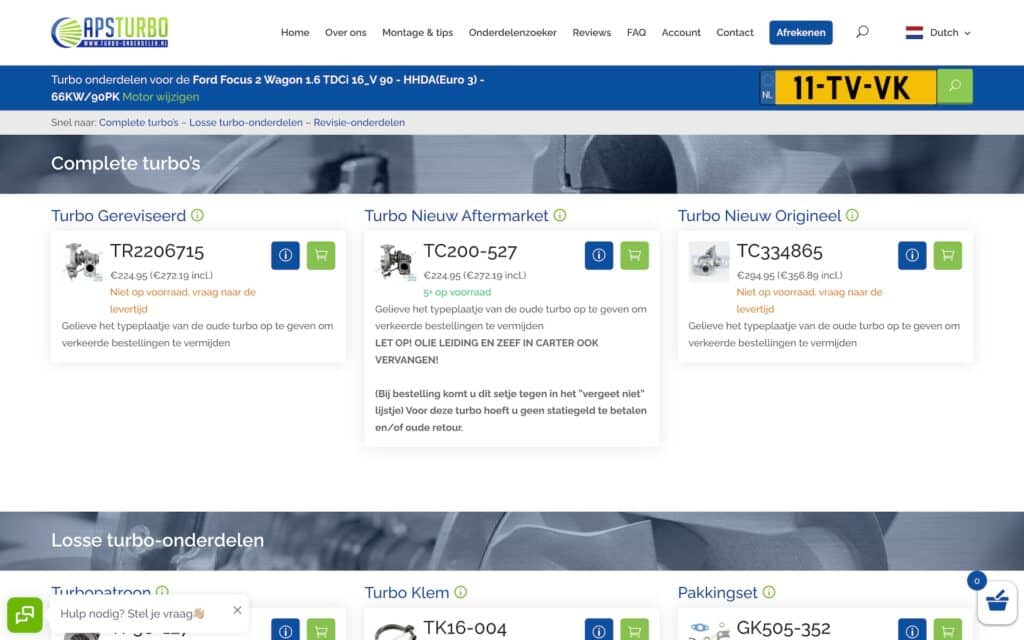Image resolution: width=1024 pixels, height=640 pixels.
Task: Click '€294.95 (€356.89 incl.)' price
Action: (x=790, y=275)
